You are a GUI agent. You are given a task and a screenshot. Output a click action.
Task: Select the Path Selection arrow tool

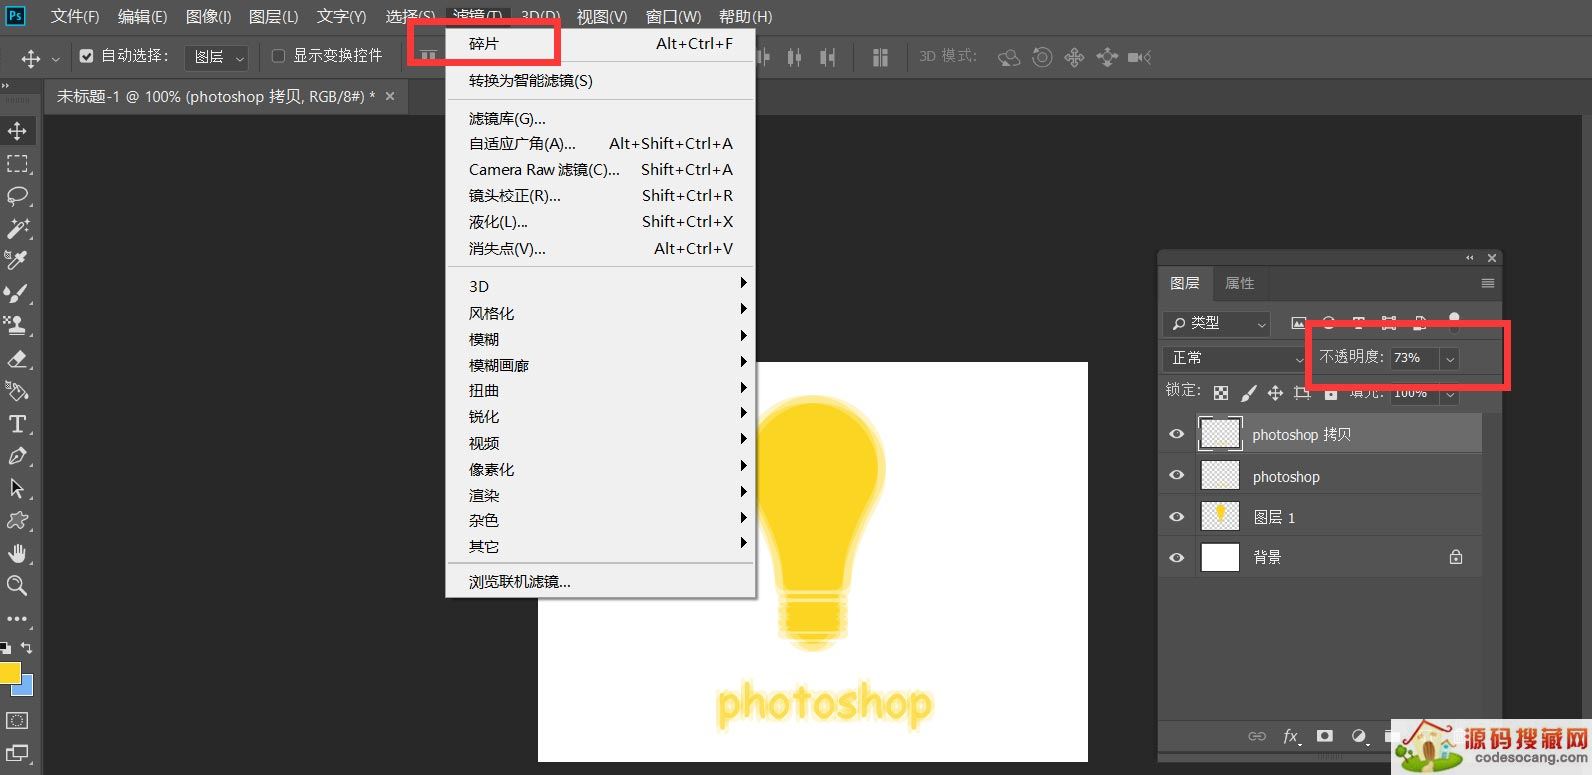(17, 488)
